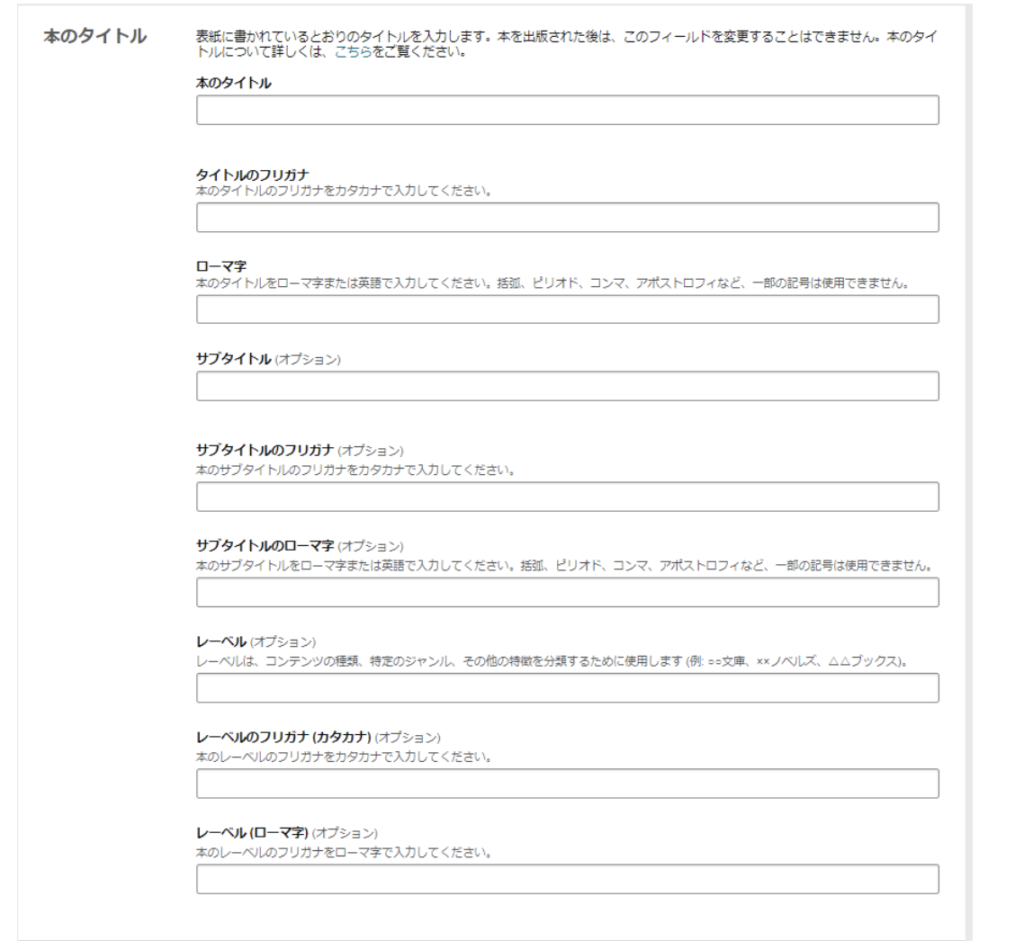
Task: Click the レーベルのフリガナ (カタカナ) label text
Action: tap(318, 737)
